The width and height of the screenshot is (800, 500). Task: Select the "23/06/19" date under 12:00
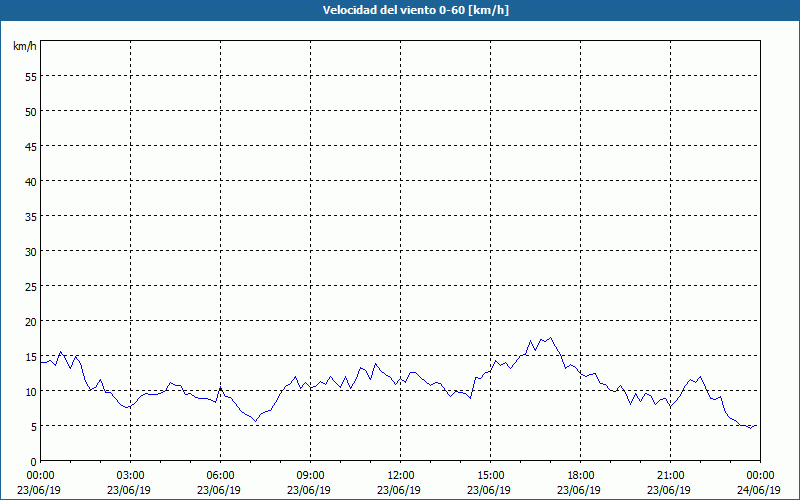point(399,490)
